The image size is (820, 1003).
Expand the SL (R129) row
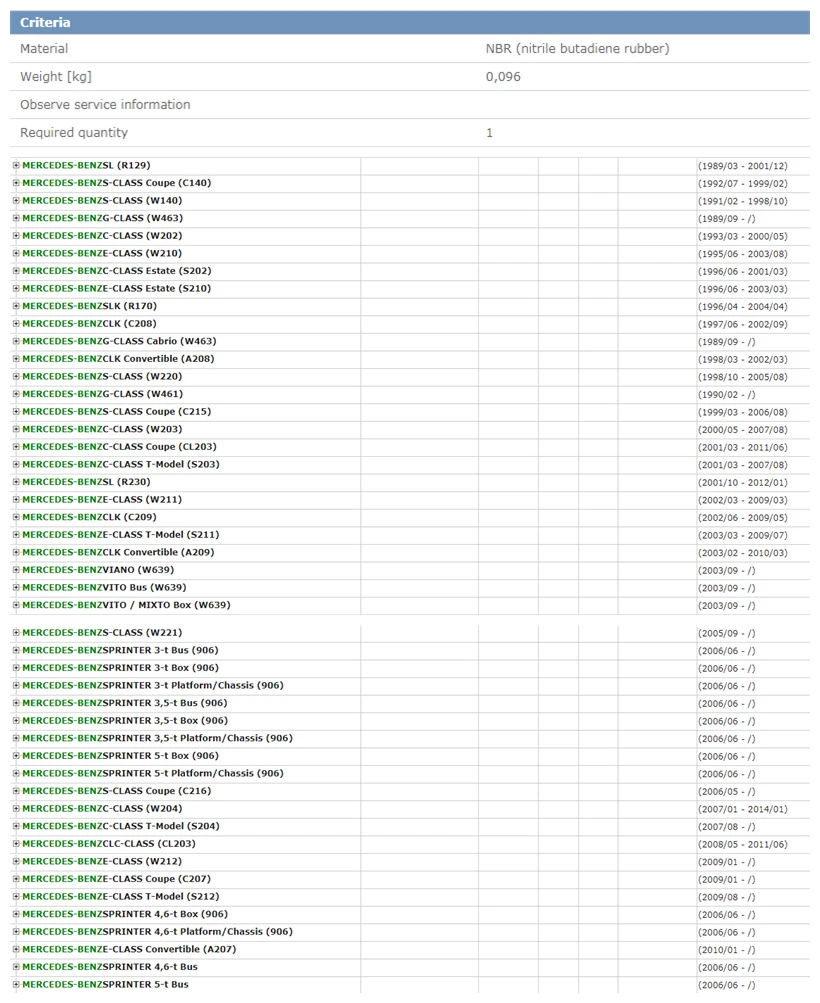coord(16,165)
